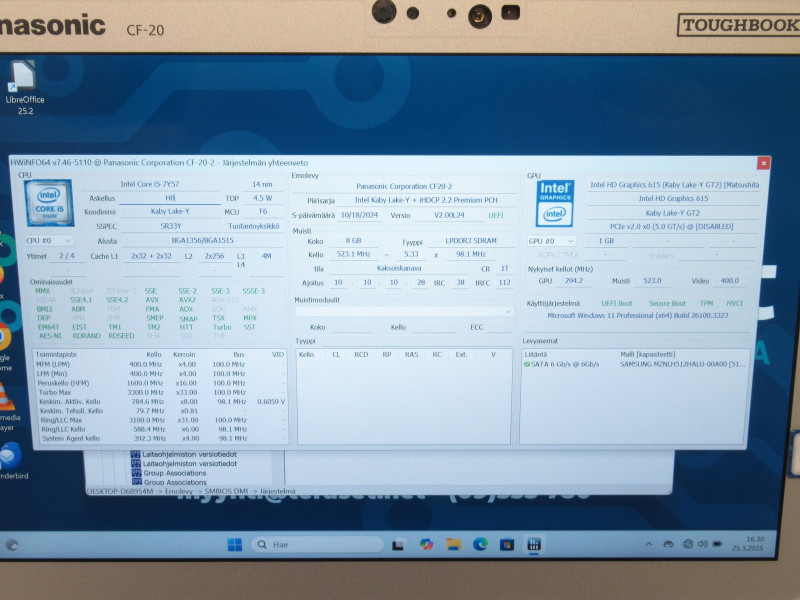Select the "MFM (LPM)" row
The width and height of the screenshot is (800, 600).
pyautogui.click(x=160, y=364)
